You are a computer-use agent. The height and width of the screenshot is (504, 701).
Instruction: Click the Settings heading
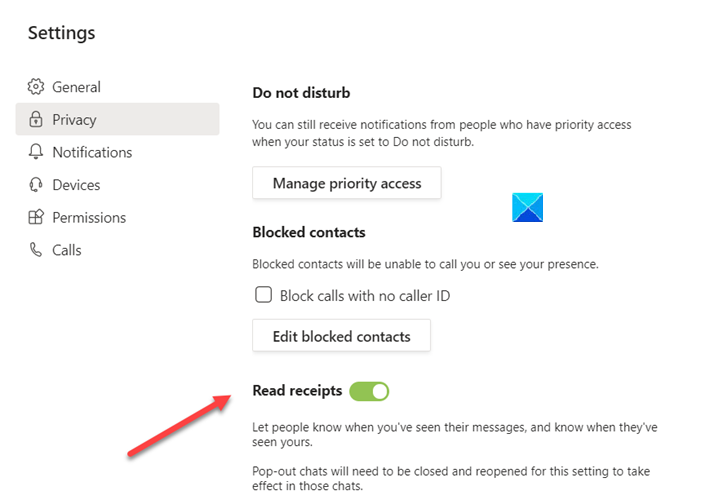coord(62,33)
